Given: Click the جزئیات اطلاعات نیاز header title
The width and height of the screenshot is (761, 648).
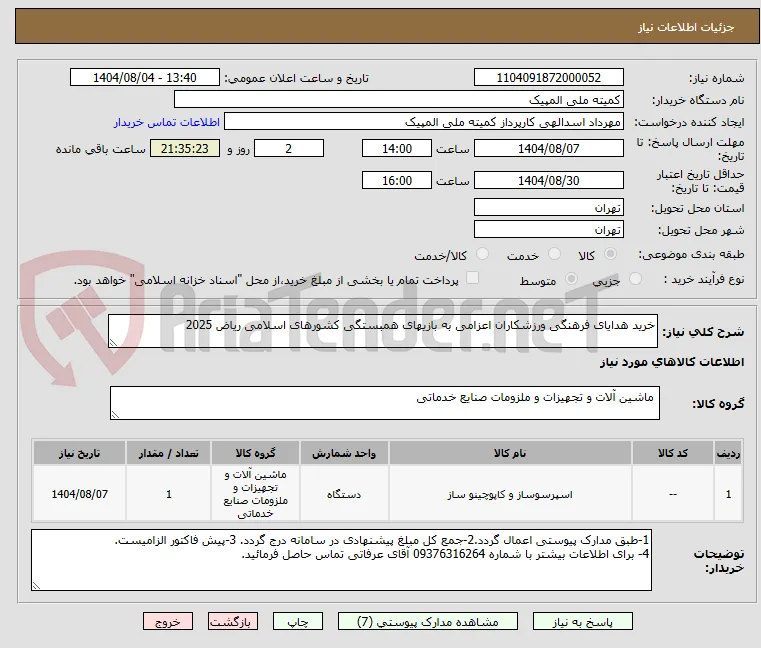Looking at the screenshot, I should pyautogui.click(x=686, y=27).
